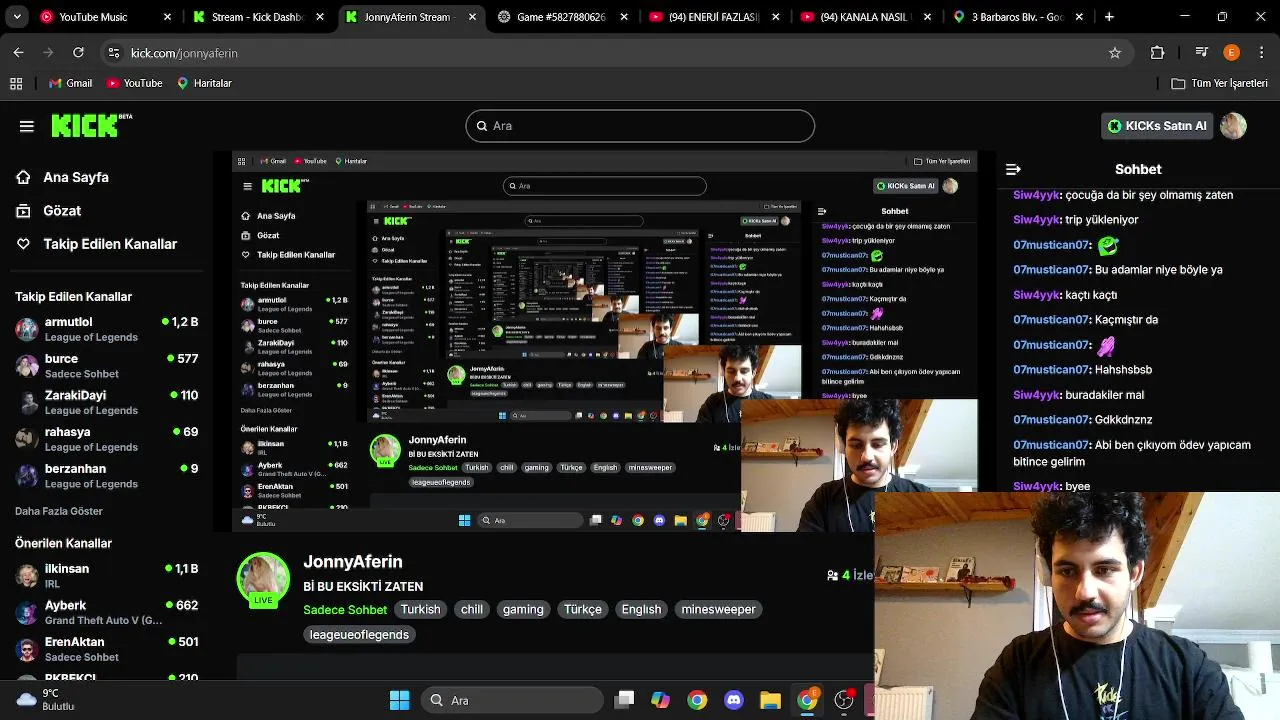Screen dimensions: 1280x720
Task: Click JonnyAferin LIVE avatar
Action: click(x=263, y=579)
